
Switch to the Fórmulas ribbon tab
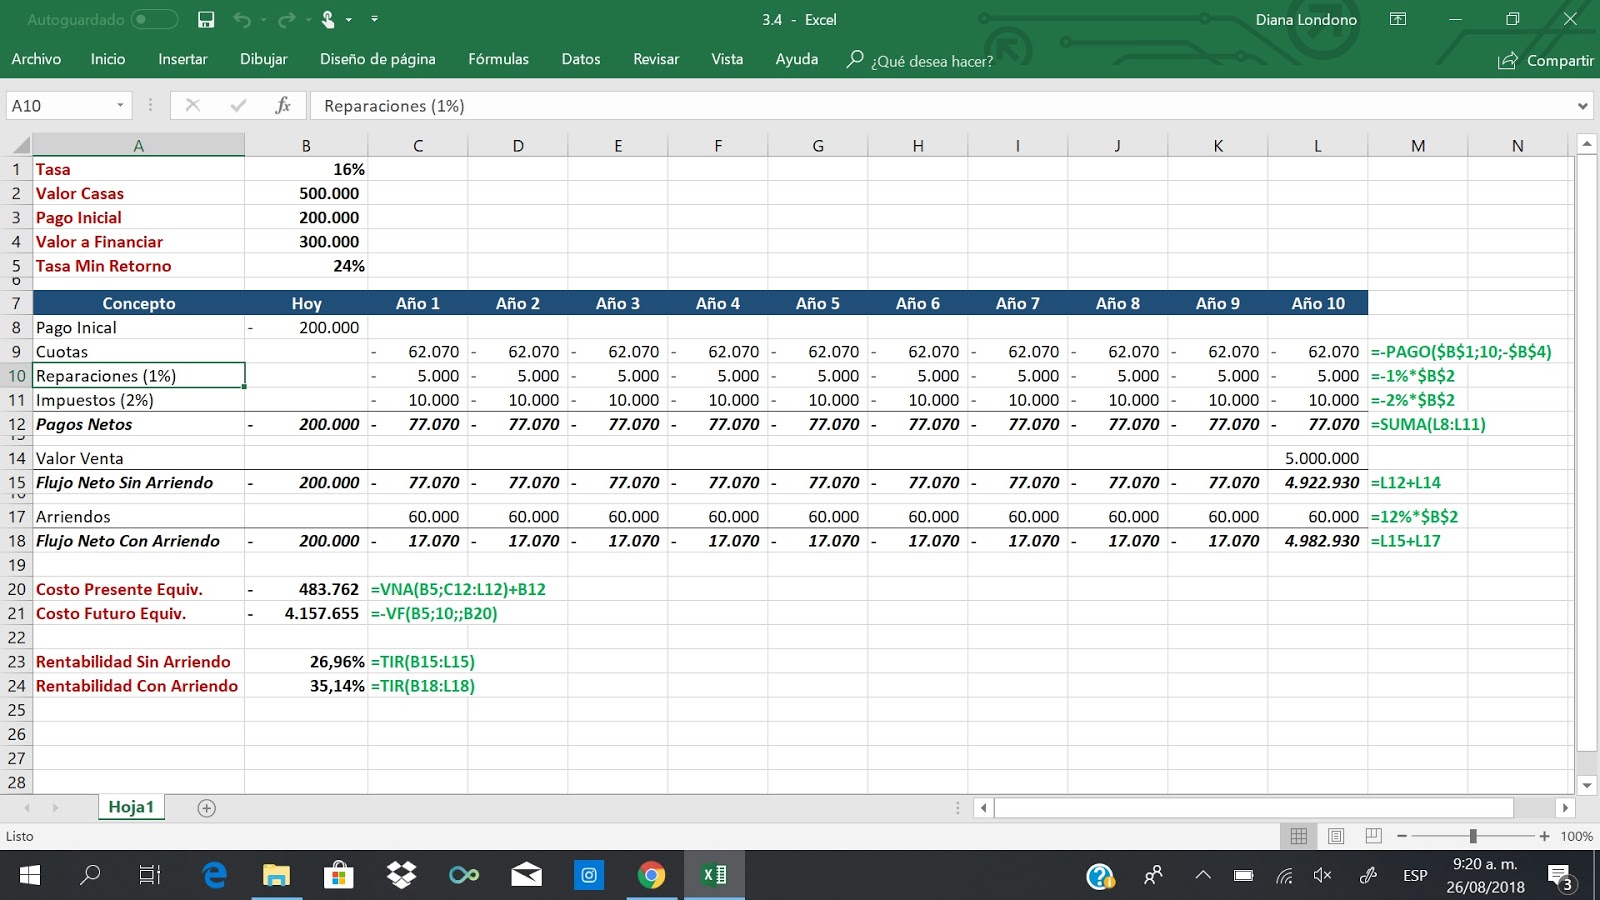tap(498, 59)
